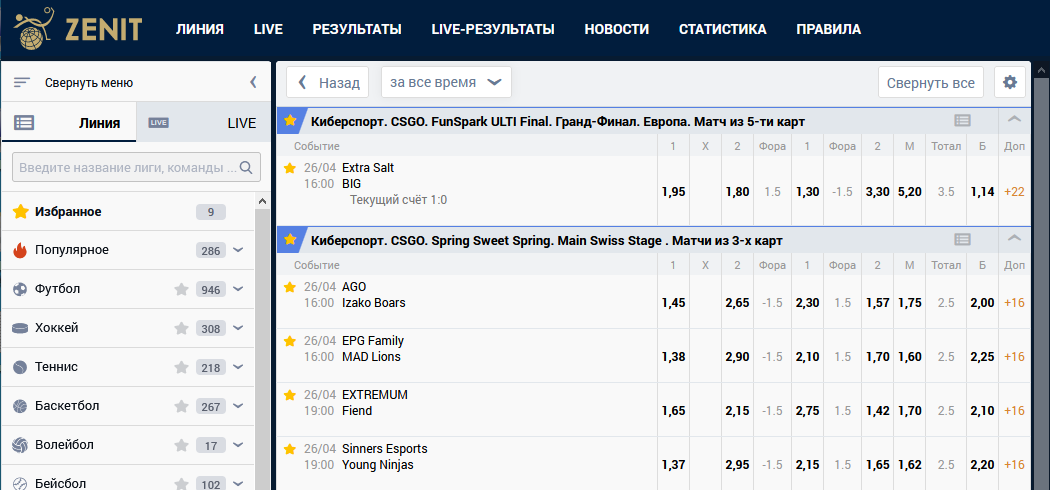1050x490 pixels.
Task: Click the Популярное flame icon
Action: coord(20,250)
